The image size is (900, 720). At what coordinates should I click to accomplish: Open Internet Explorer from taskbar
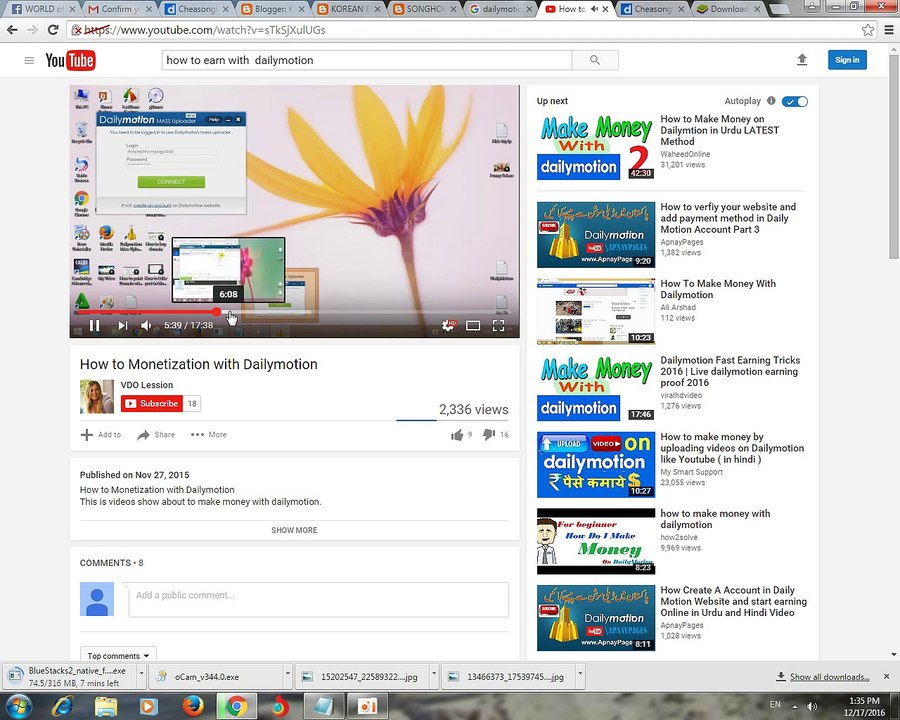(62, 706)
